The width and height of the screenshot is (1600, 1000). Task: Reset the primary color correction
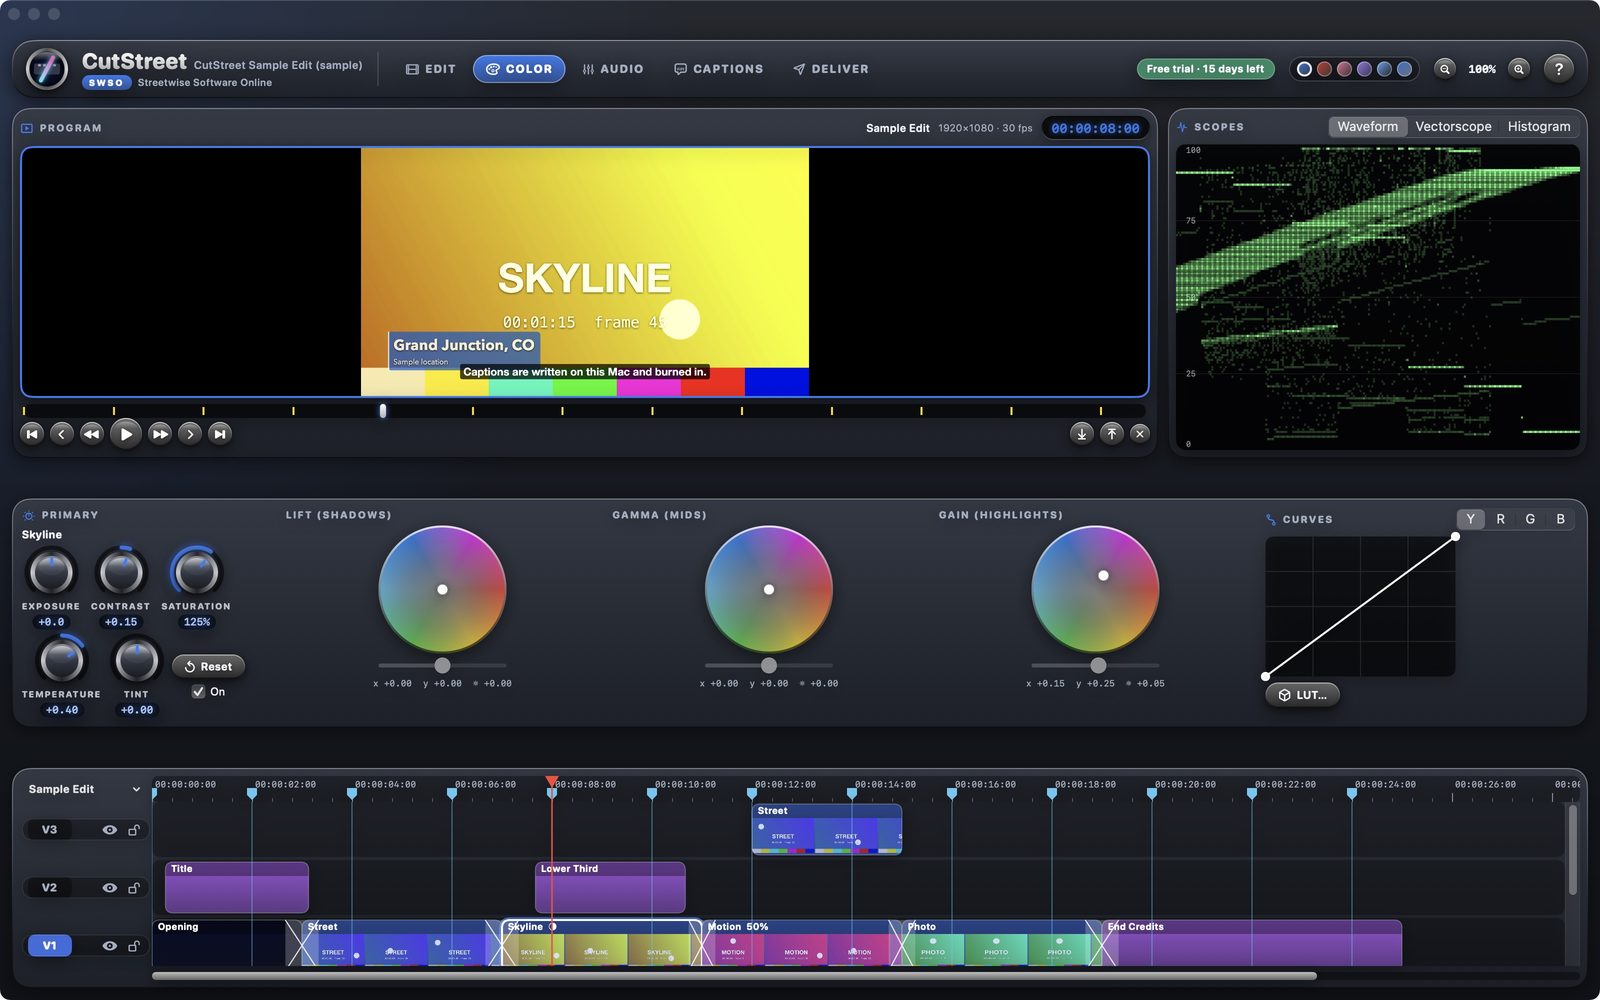(x=208, y=666)
